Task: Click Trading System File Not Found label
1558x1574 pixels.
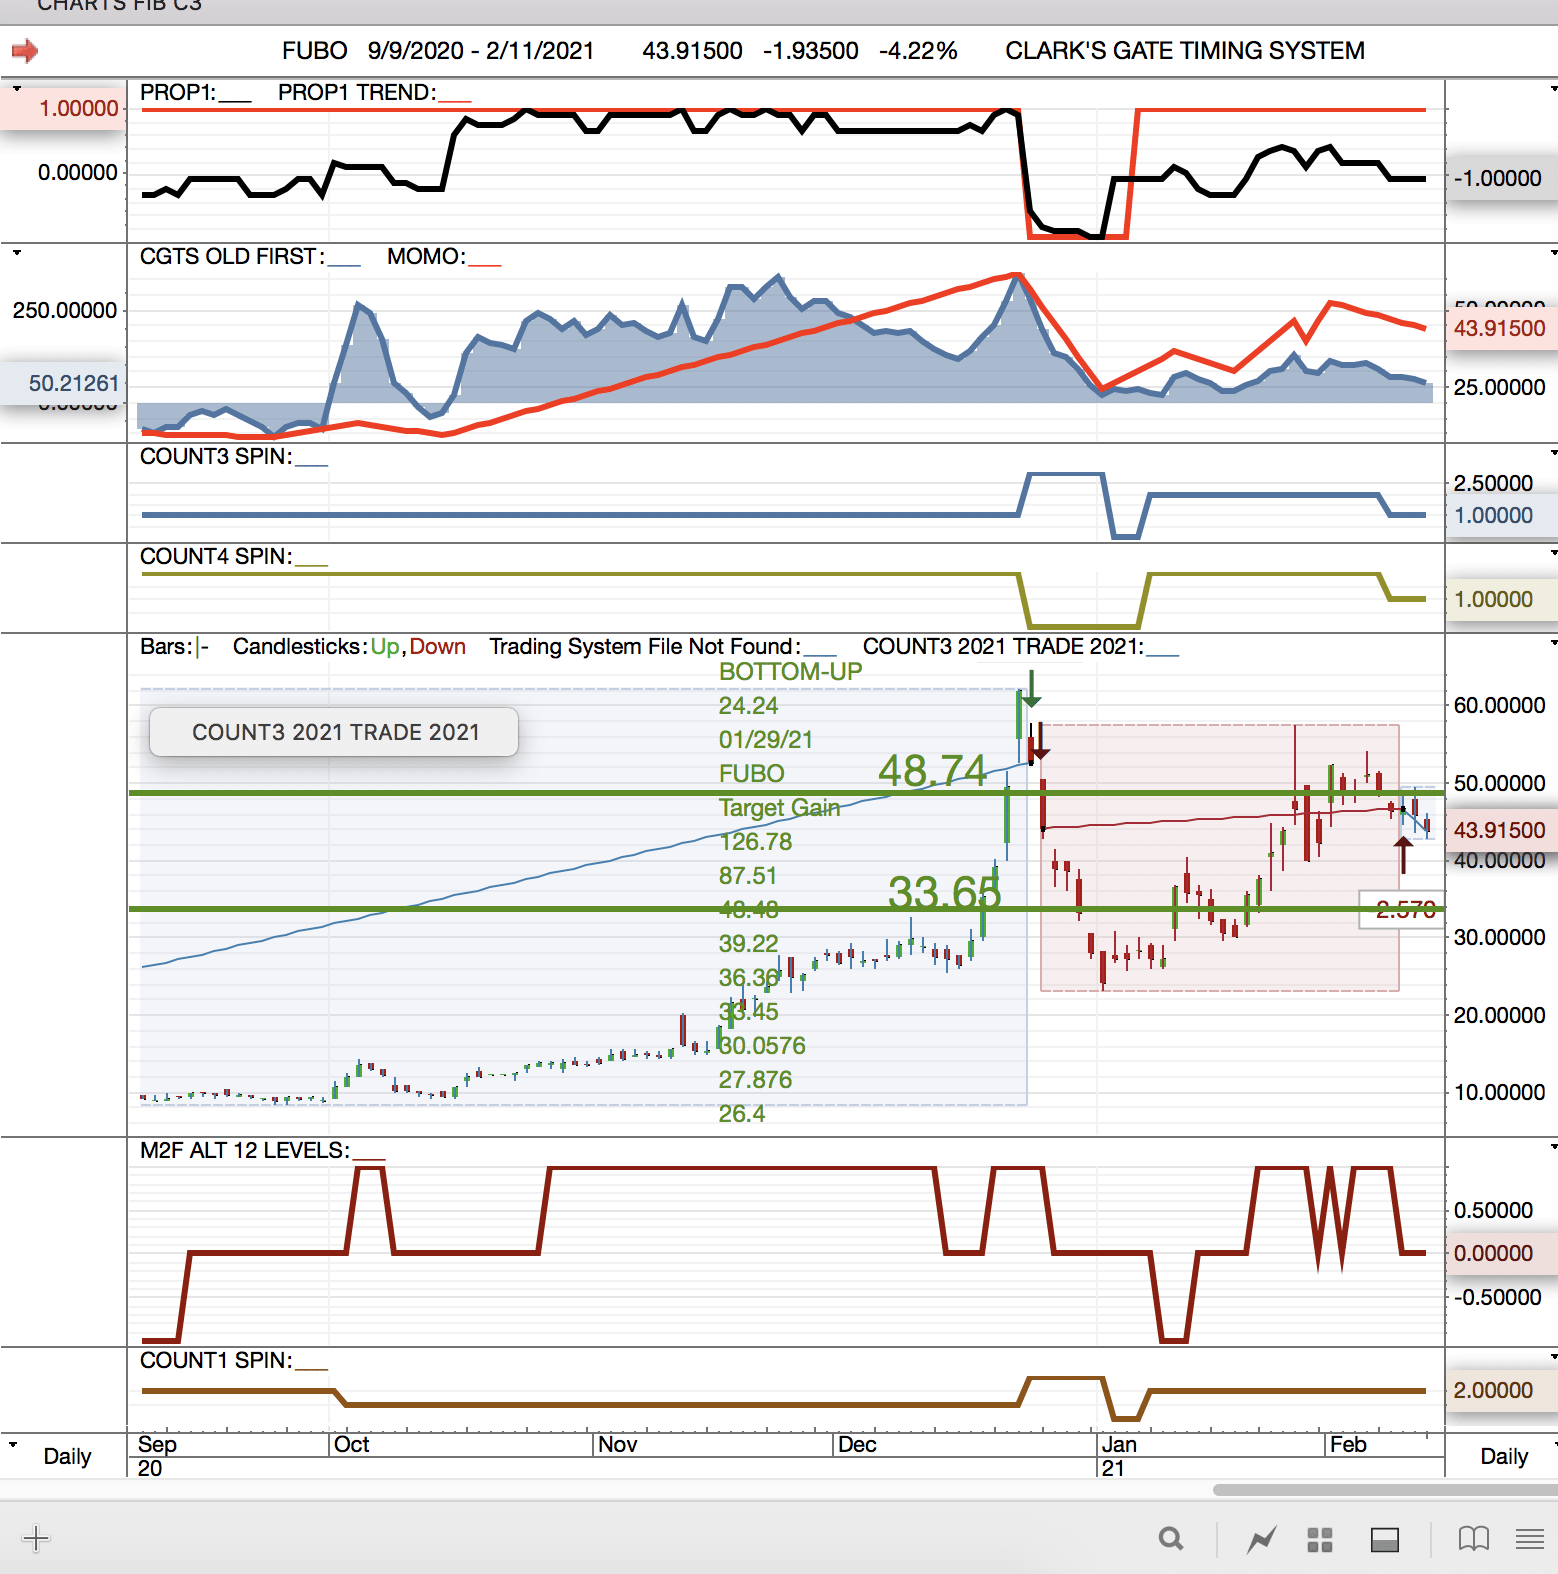Action: point(645,646)
